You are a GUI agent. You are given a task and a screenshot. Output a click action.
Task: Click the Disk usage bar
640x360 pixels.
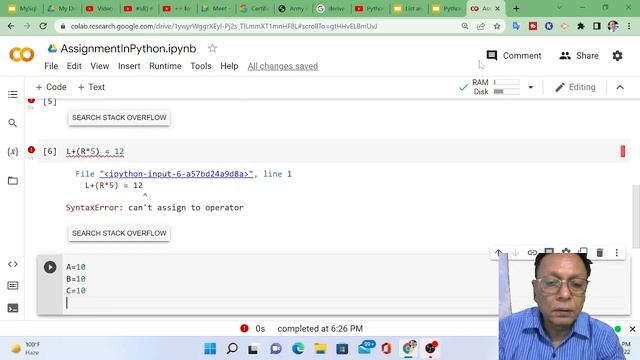(507, 91)
